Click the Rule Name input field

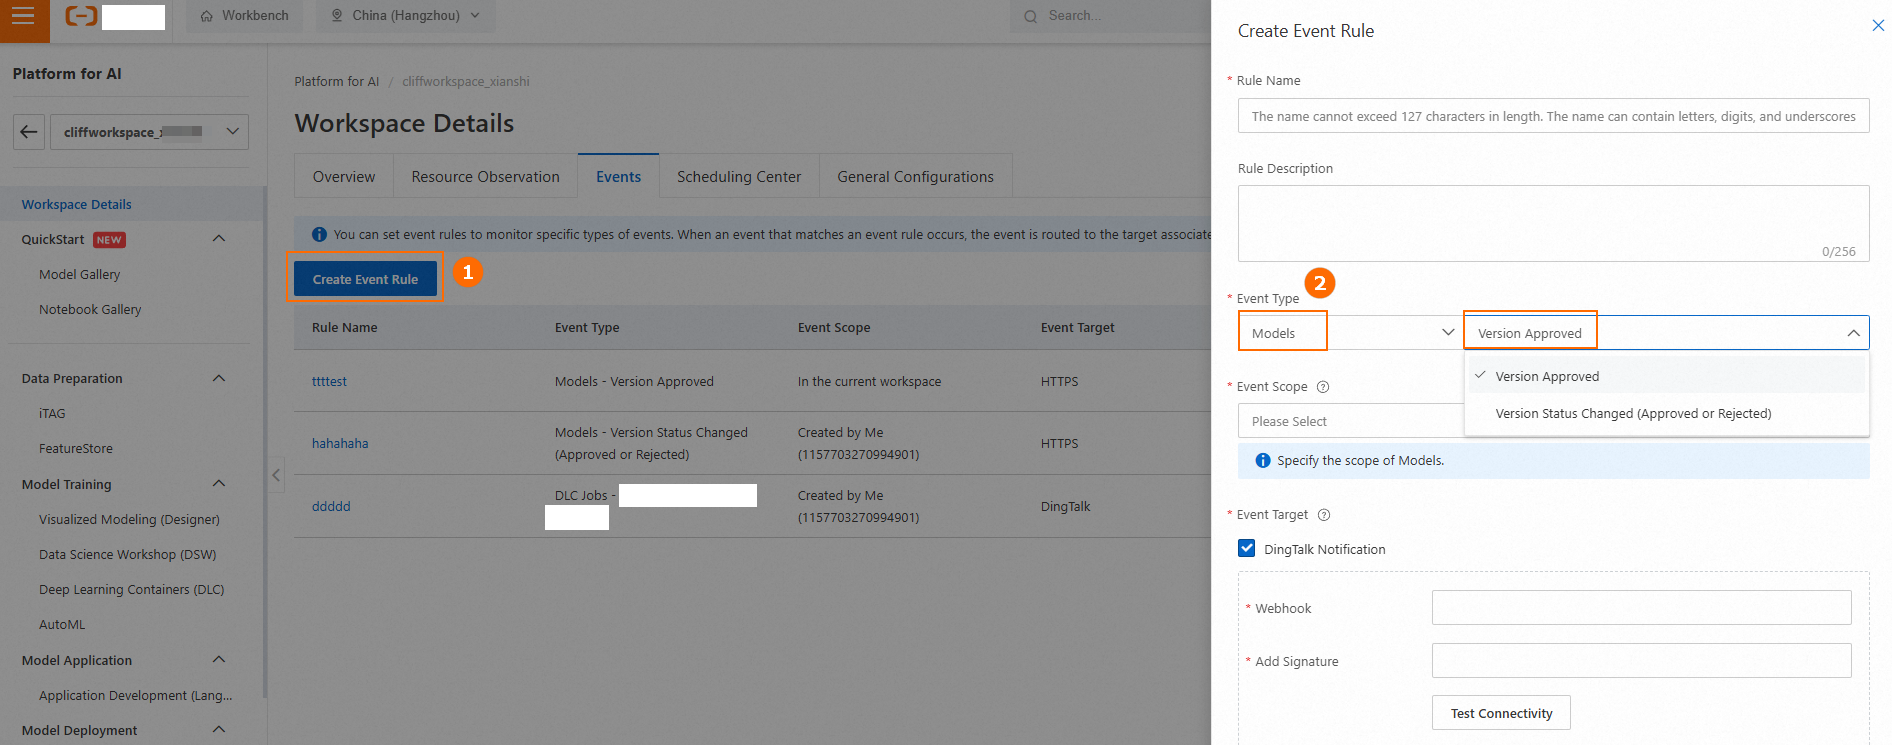pyautogui.click(x=1553, y=116)
